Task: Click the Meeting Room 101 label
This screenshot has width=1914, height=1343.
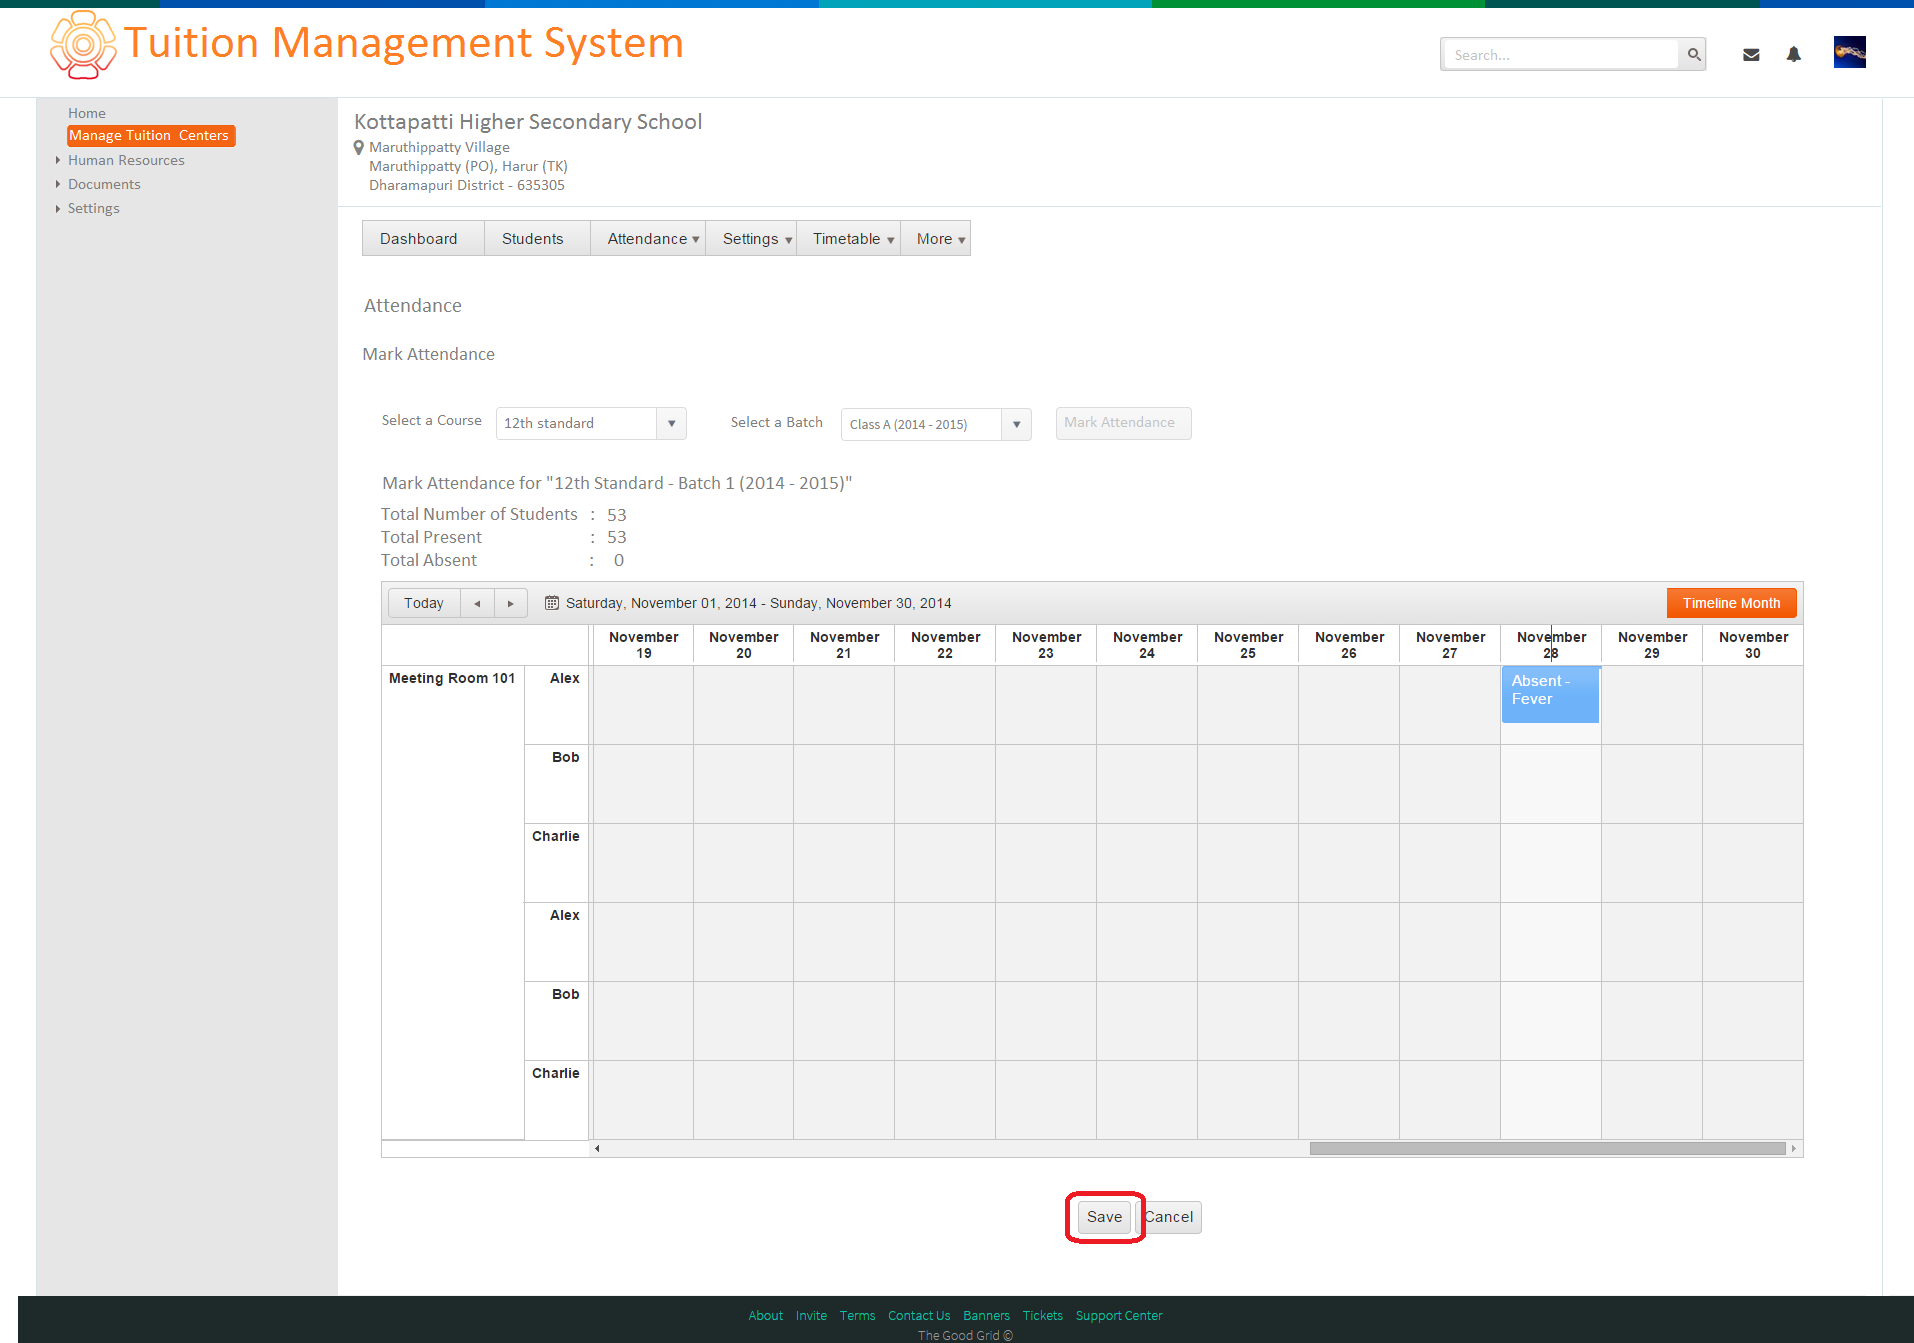Action: (452, 678)
